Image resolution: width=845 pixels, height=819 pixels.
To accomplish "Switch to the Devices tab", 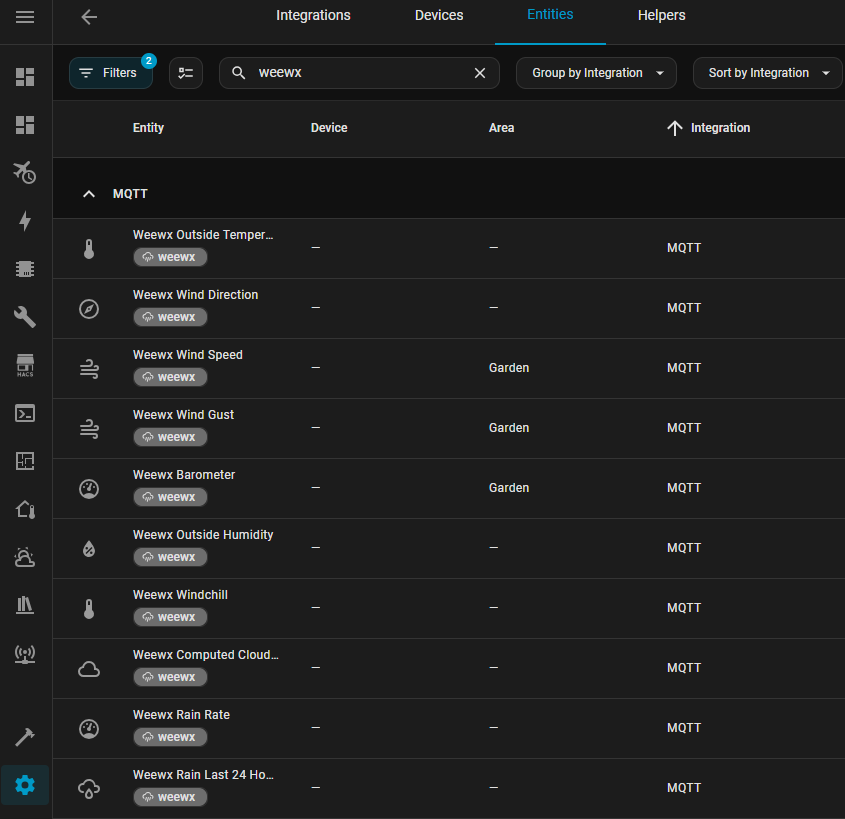I will 439,16.
